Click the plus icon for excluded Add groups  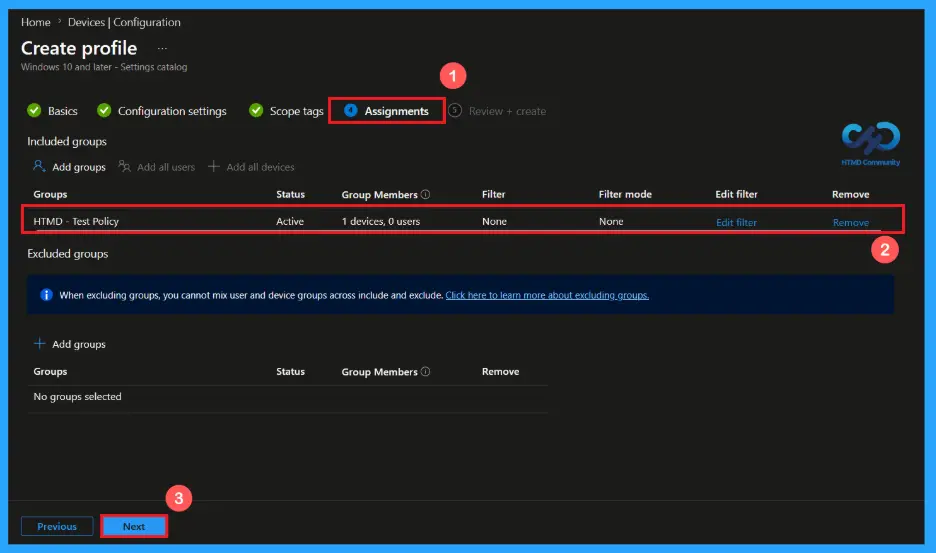[x=39, y=343]
